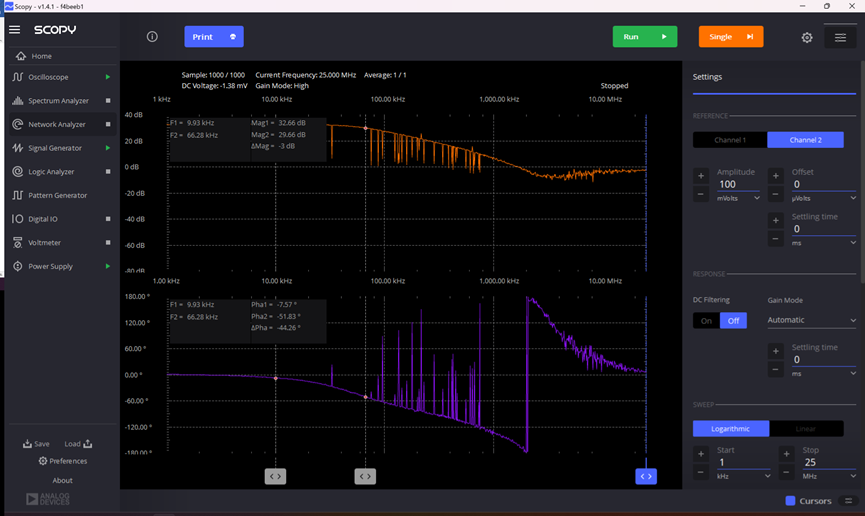Screen dimensions: 865x516
Task: Stop the Power Supply using its run indicator
Action: coord(108,266)
